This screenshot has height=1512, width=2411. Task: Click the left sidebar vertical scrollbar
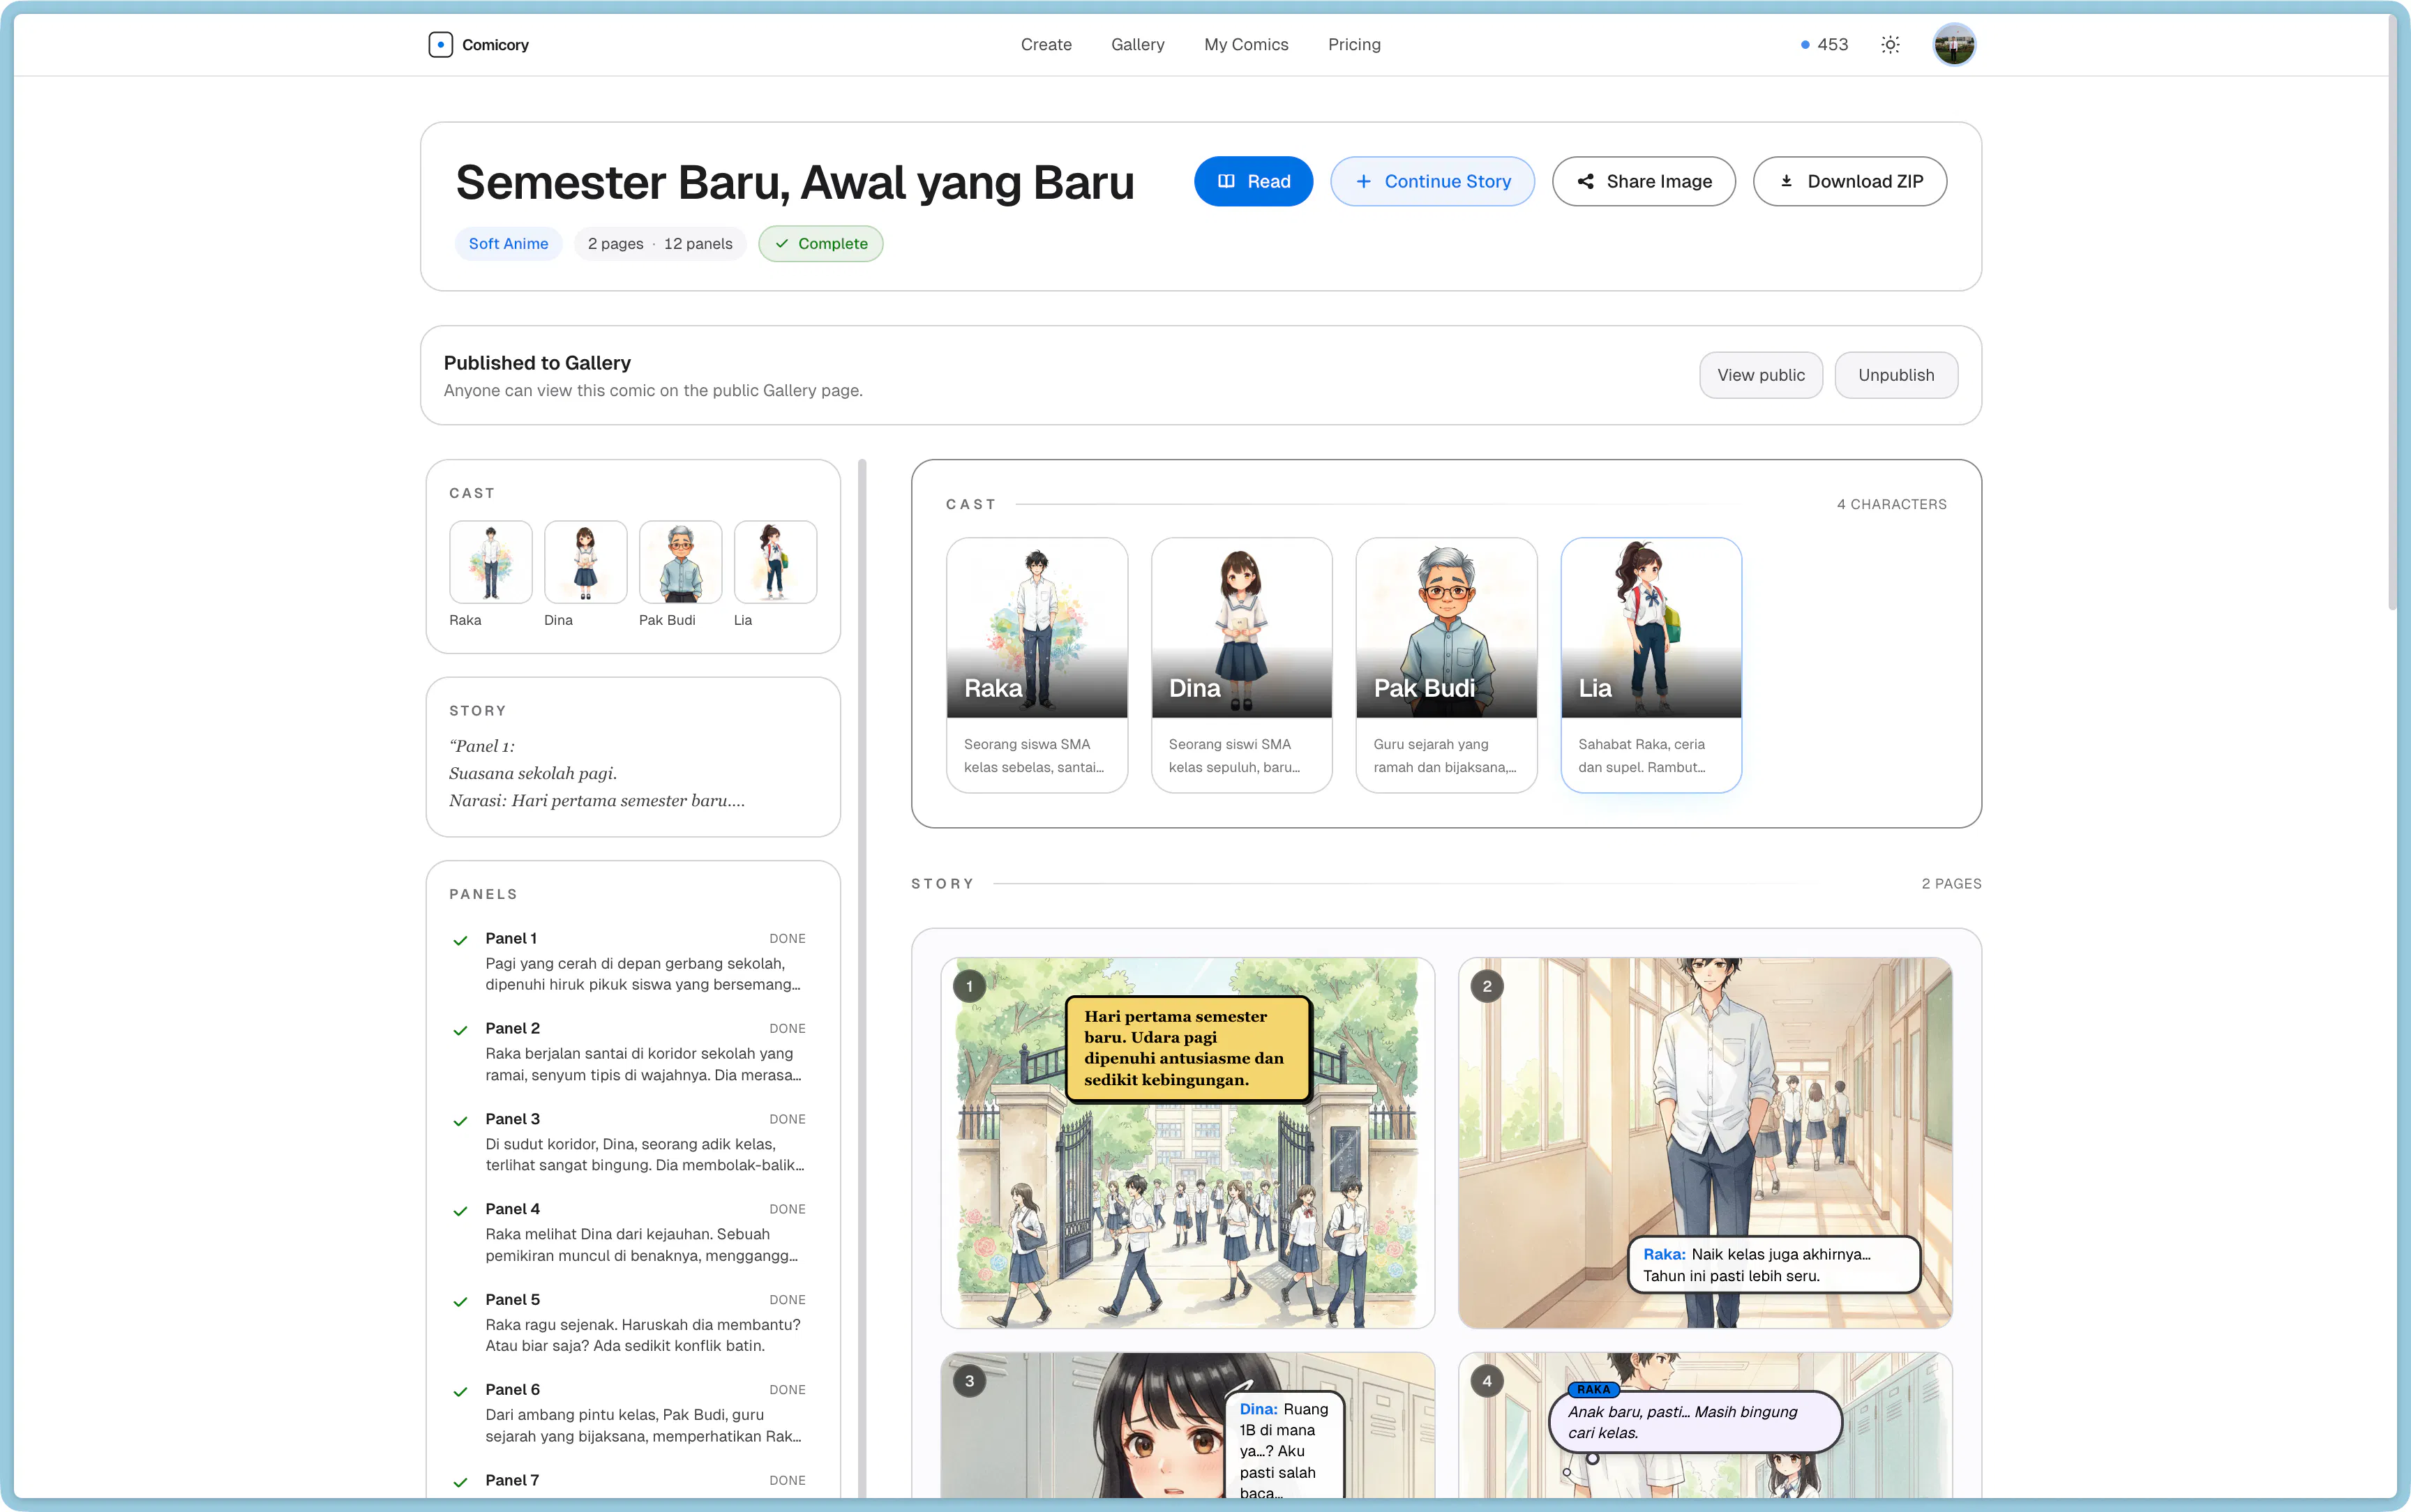tap(862, 978)
